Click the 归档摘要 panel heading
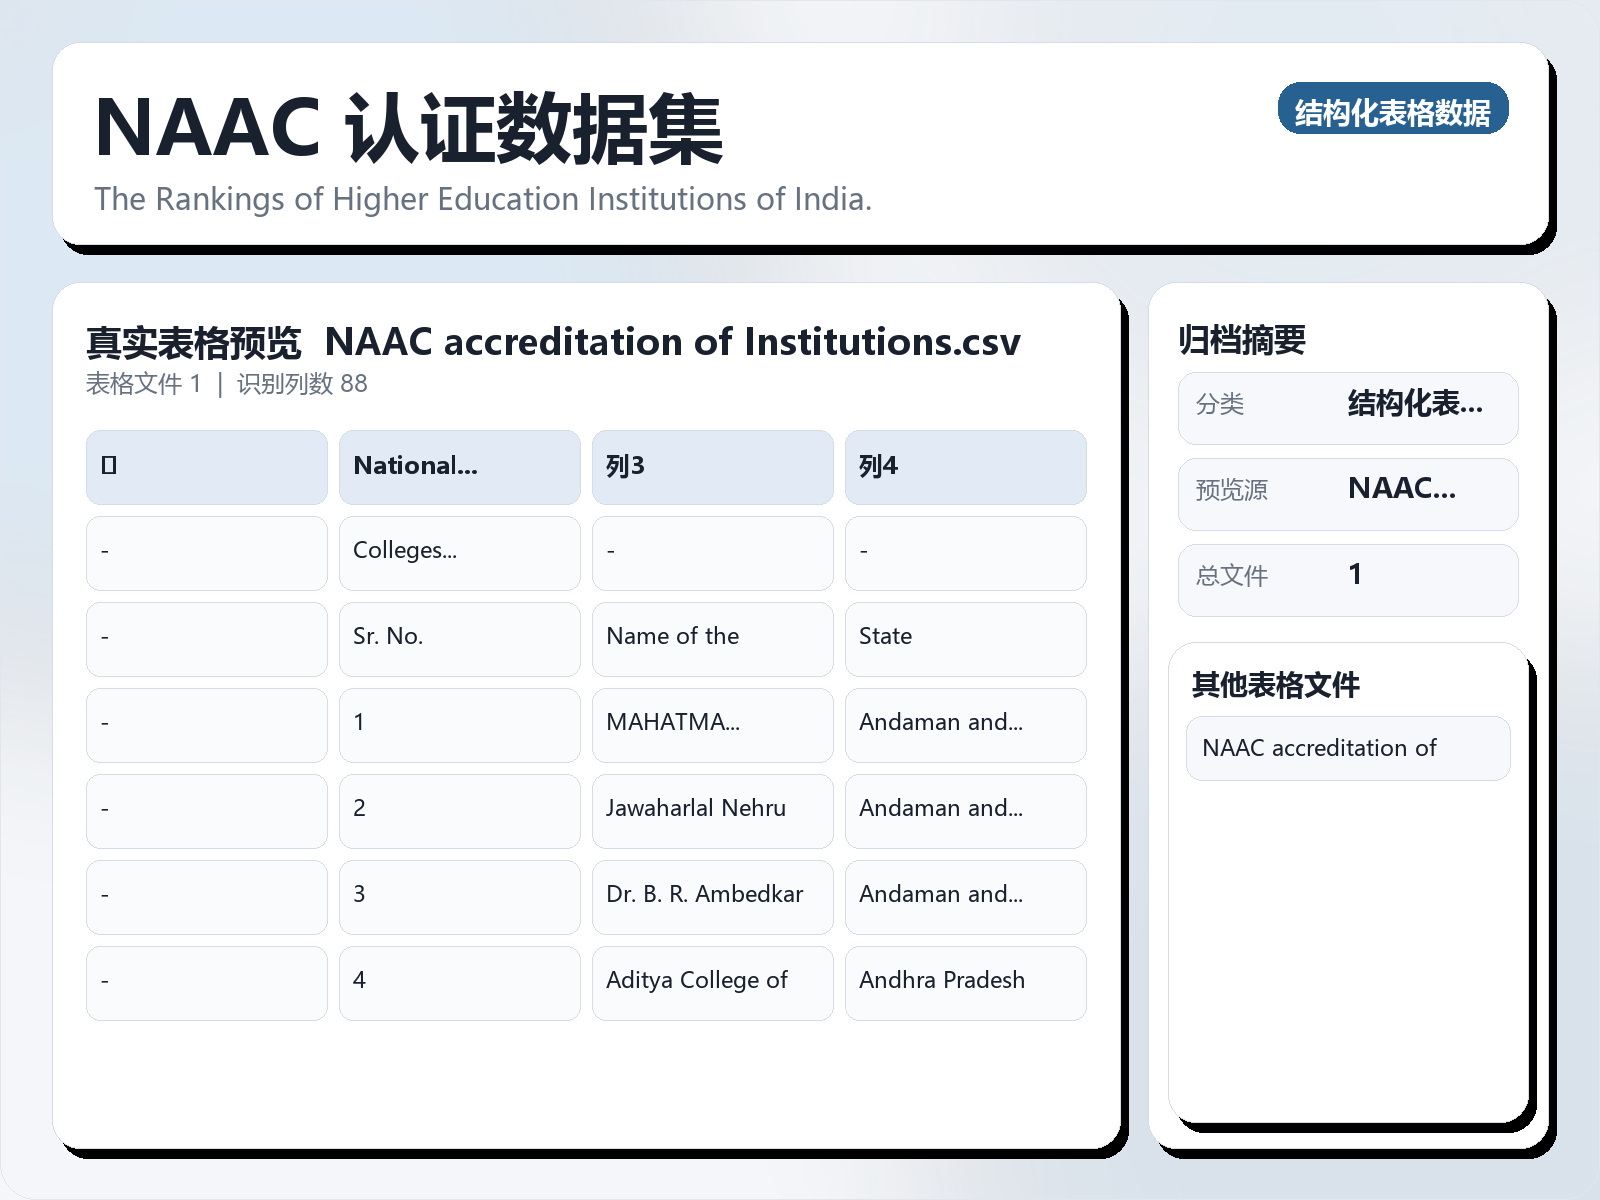The height and width of the screenshot is (1200, 1600). tap(1246, 339)
